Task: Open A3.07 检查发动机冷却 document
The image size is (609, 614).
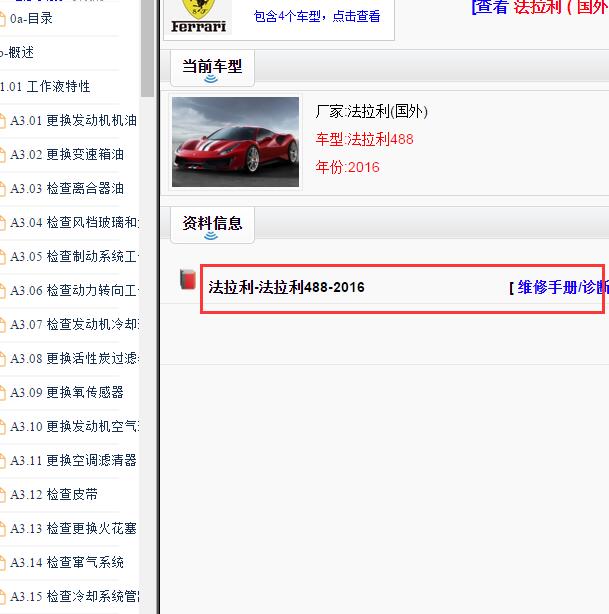Action: [74, 325]
